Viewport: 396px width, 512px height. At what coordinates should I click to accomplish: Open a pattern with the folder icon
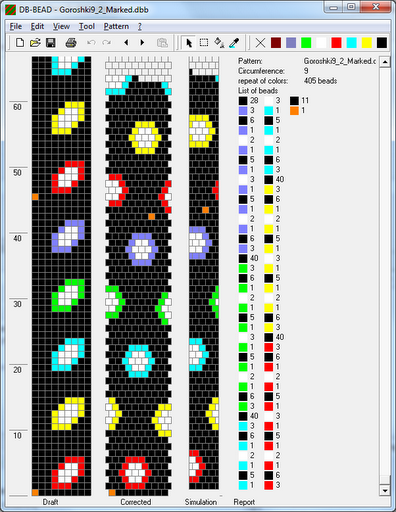[35, 43]
